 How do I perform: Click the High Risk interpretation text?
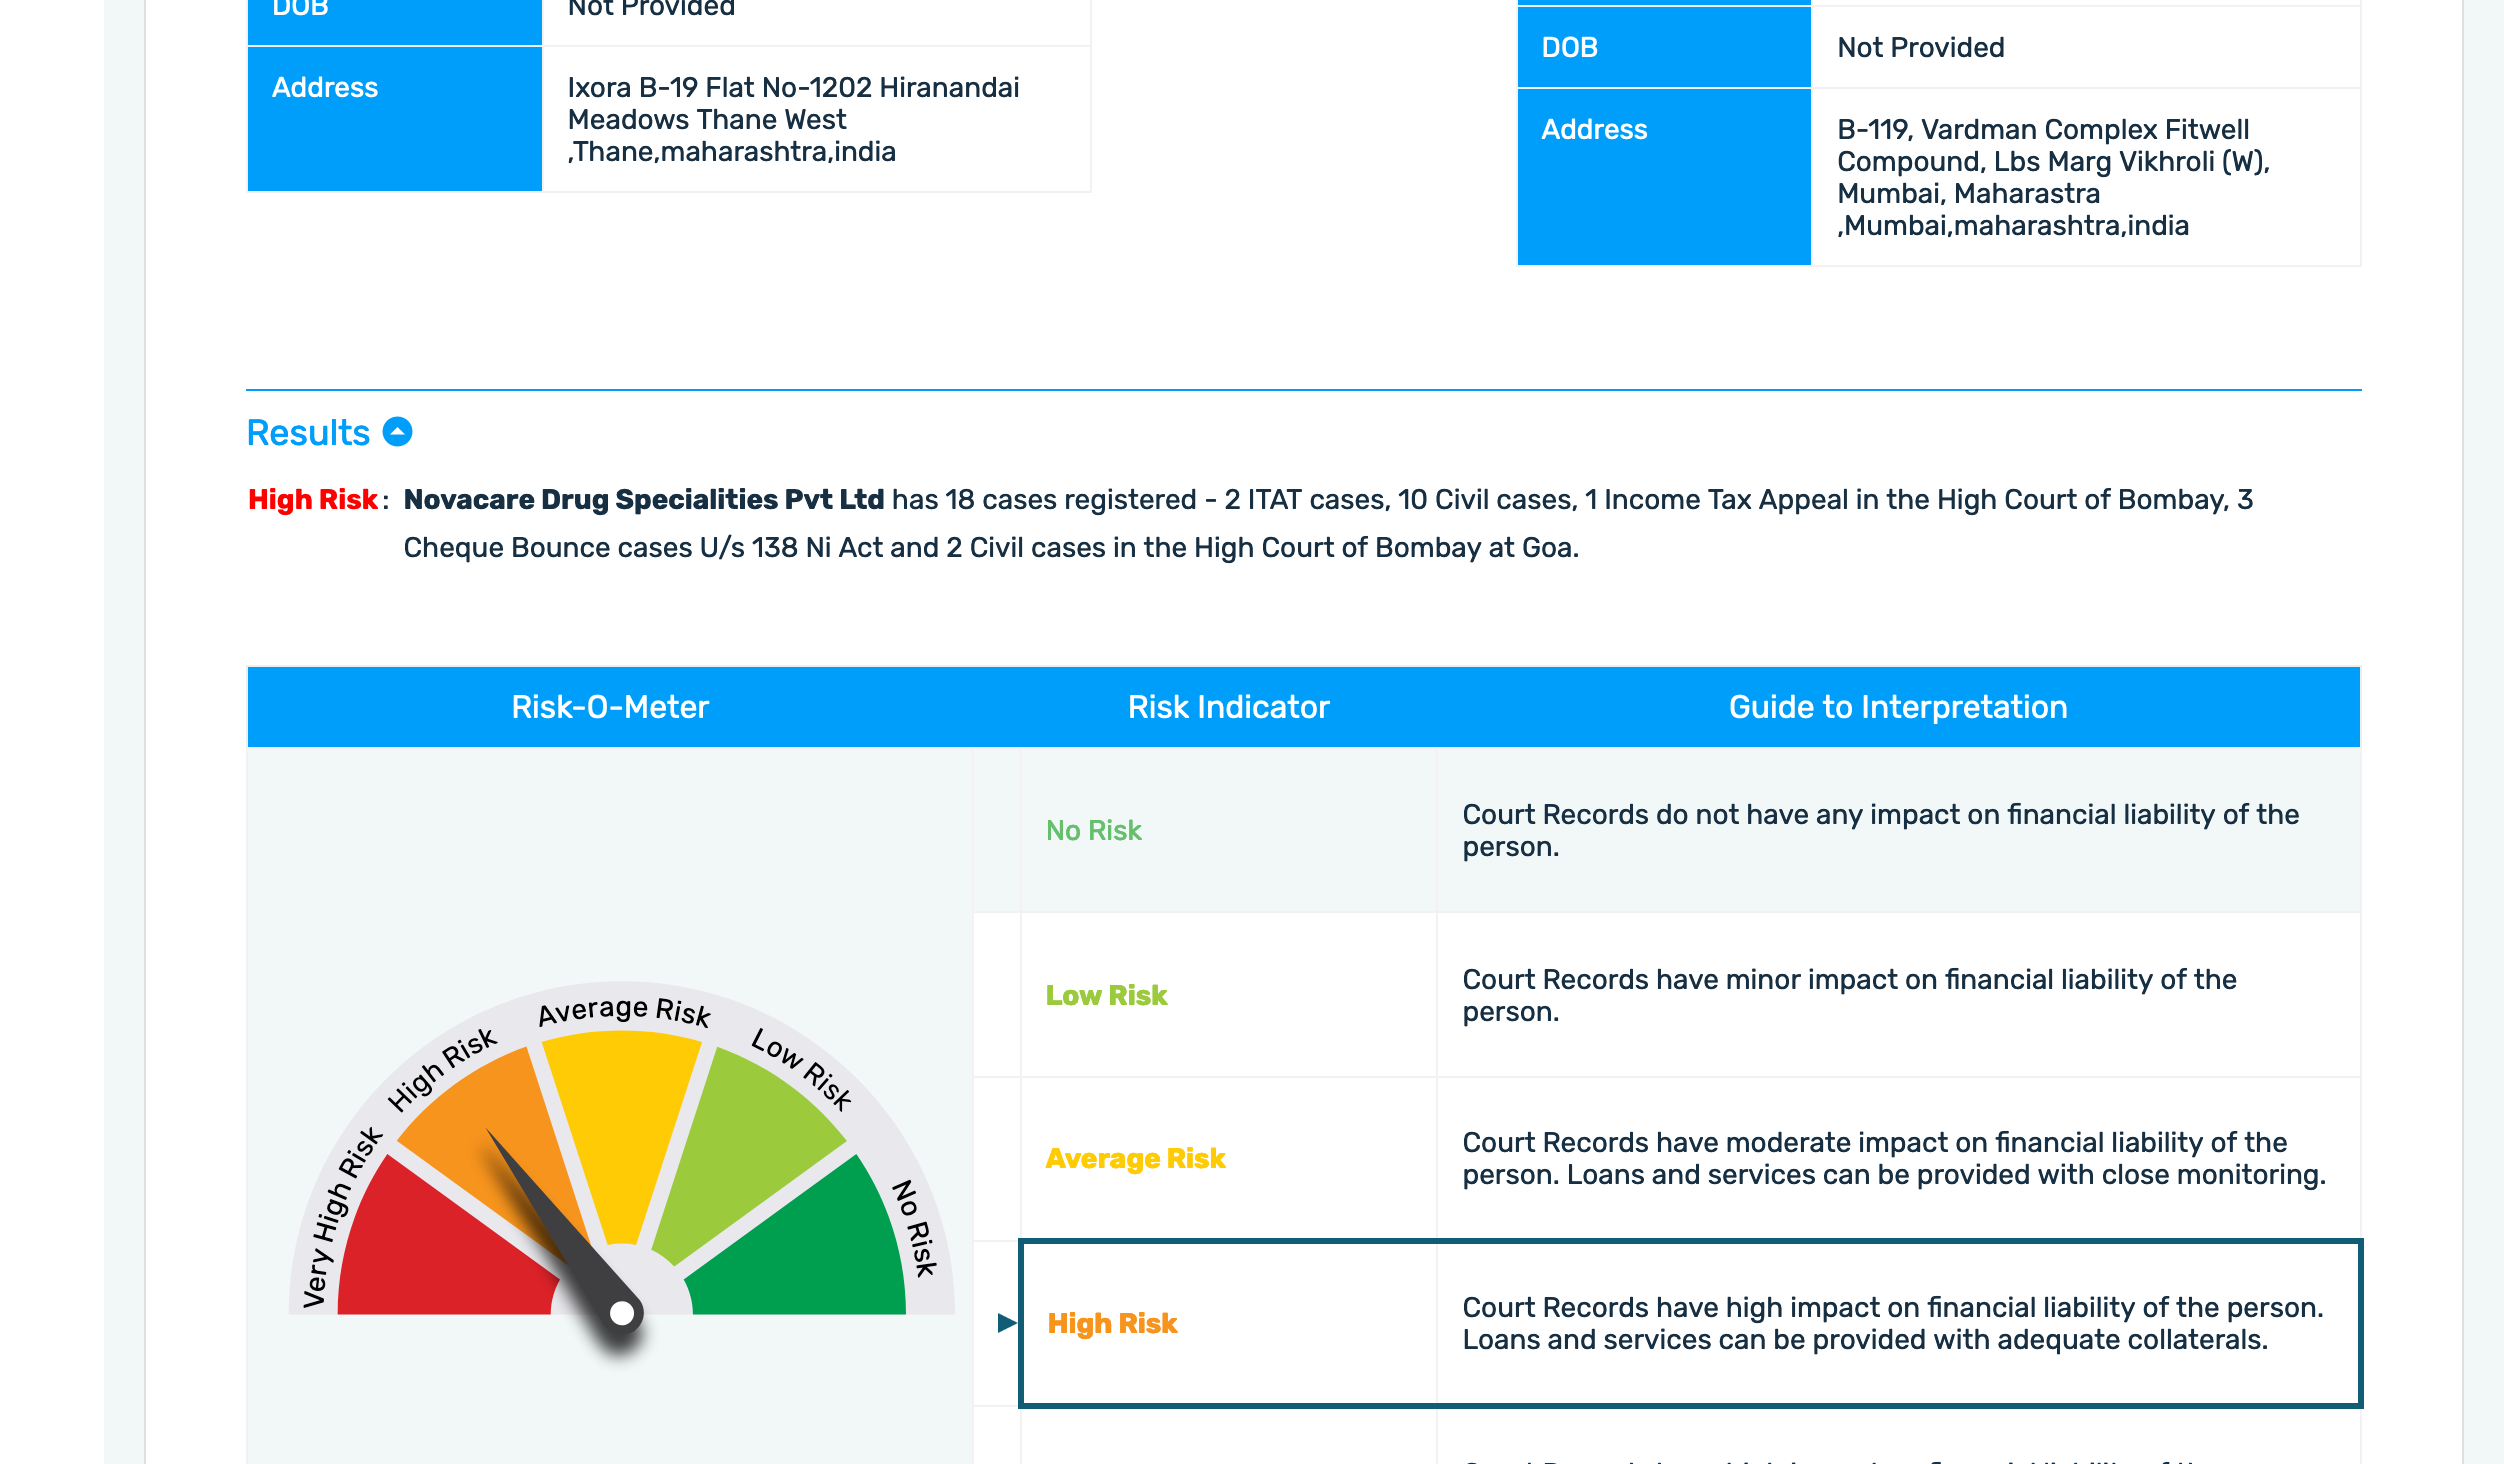pos(1893,1323)
